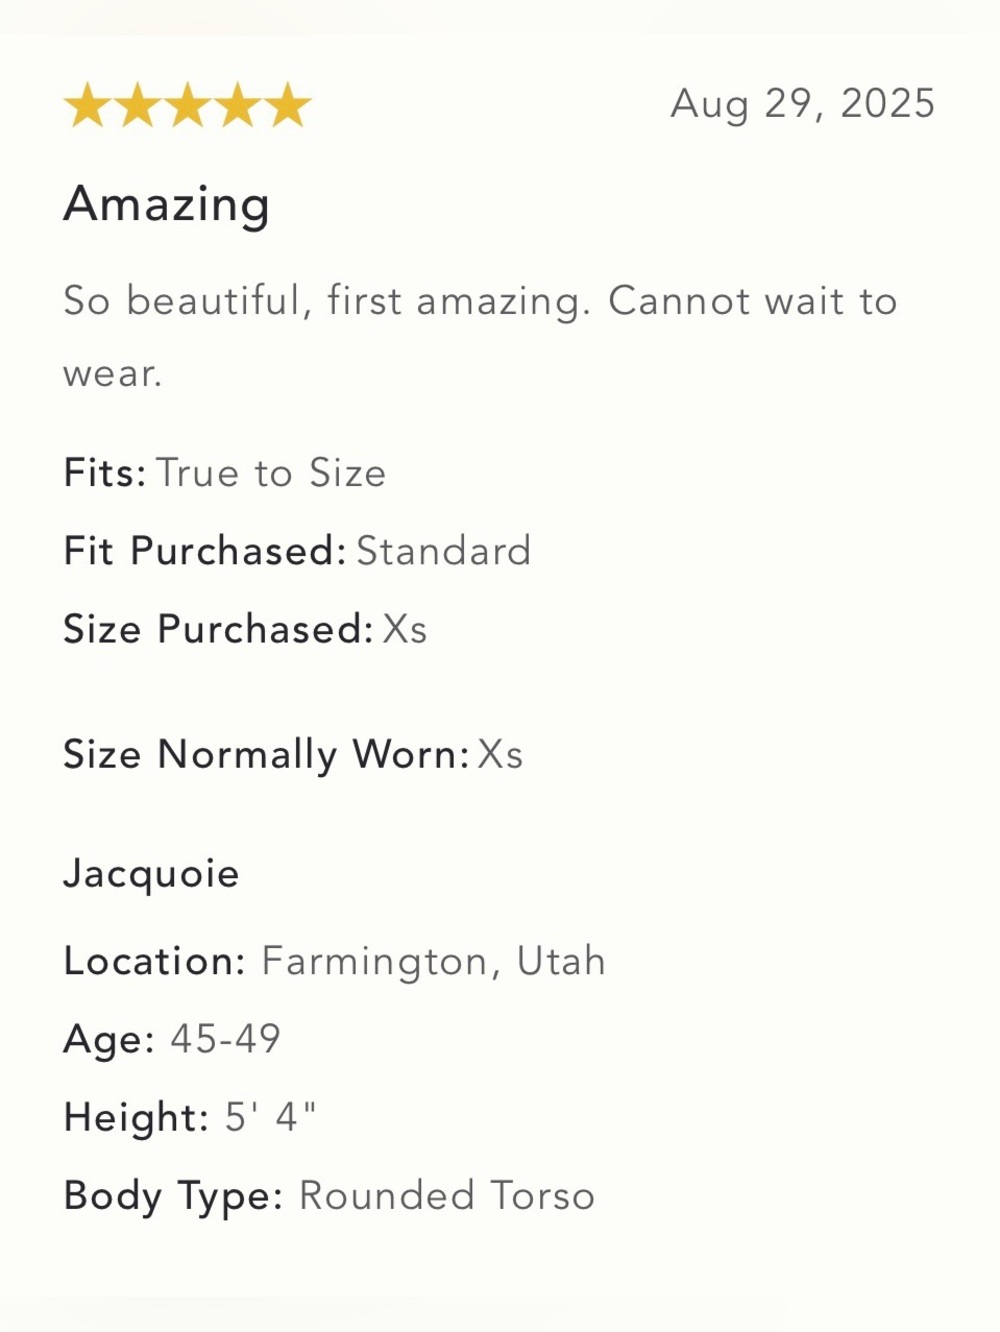This screenshot has width=1000, height=1332.
Task: Click the Rounded Torso body type
Action: (x=447, y=1196)
